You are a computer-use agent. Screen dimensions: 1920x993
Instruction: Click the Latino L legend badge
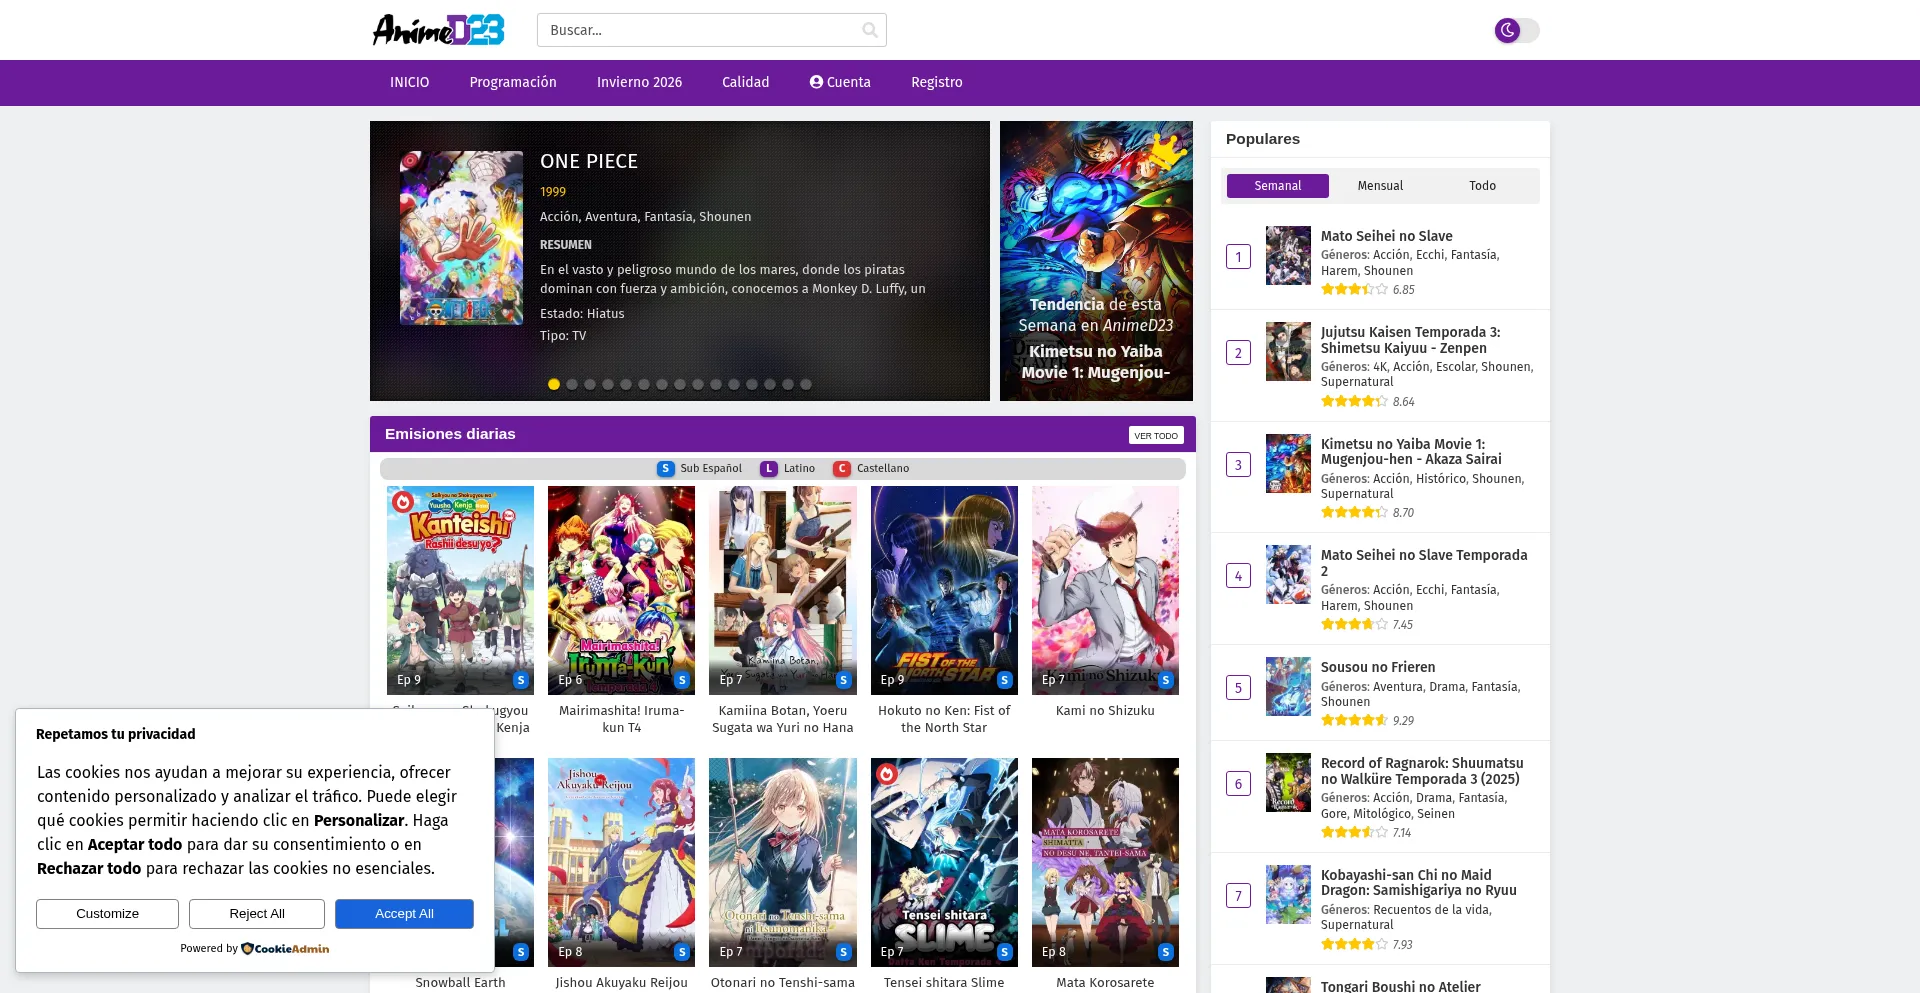coord(769,468)
